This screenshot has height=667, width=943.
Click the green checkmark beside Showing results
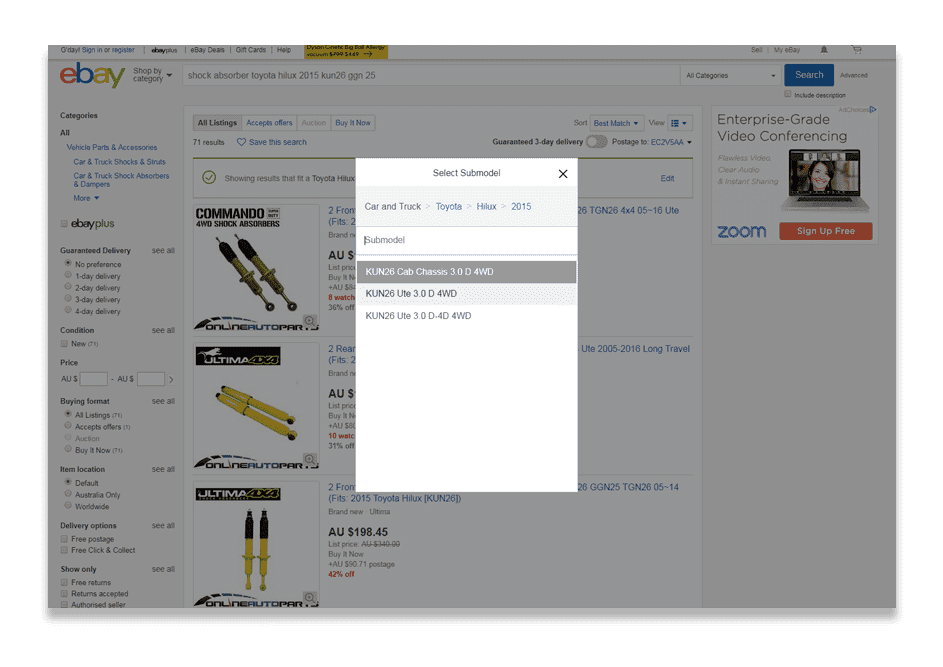pos(209,177)
